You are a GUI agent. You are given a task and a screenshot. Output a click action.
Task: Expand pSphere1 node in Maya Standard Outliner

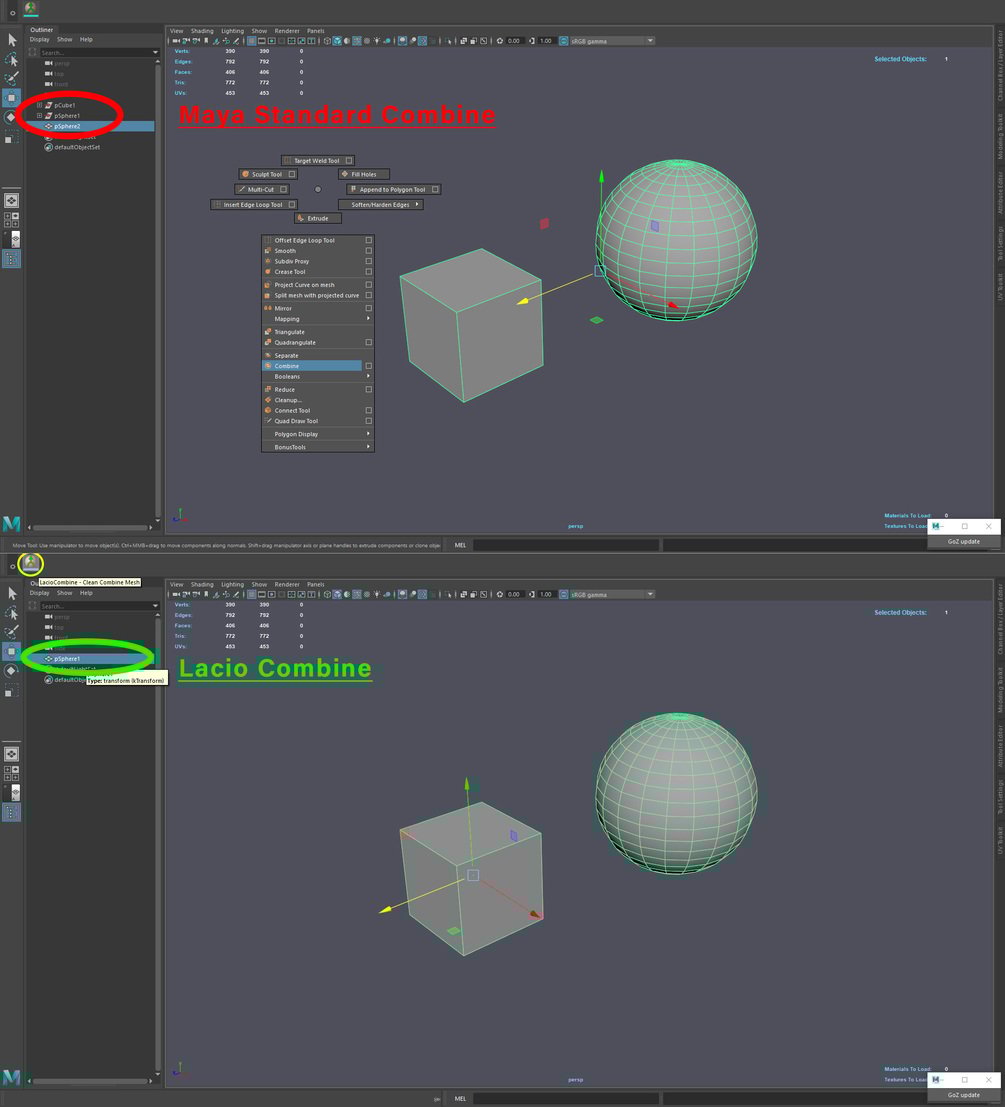[x=40, y=115]
